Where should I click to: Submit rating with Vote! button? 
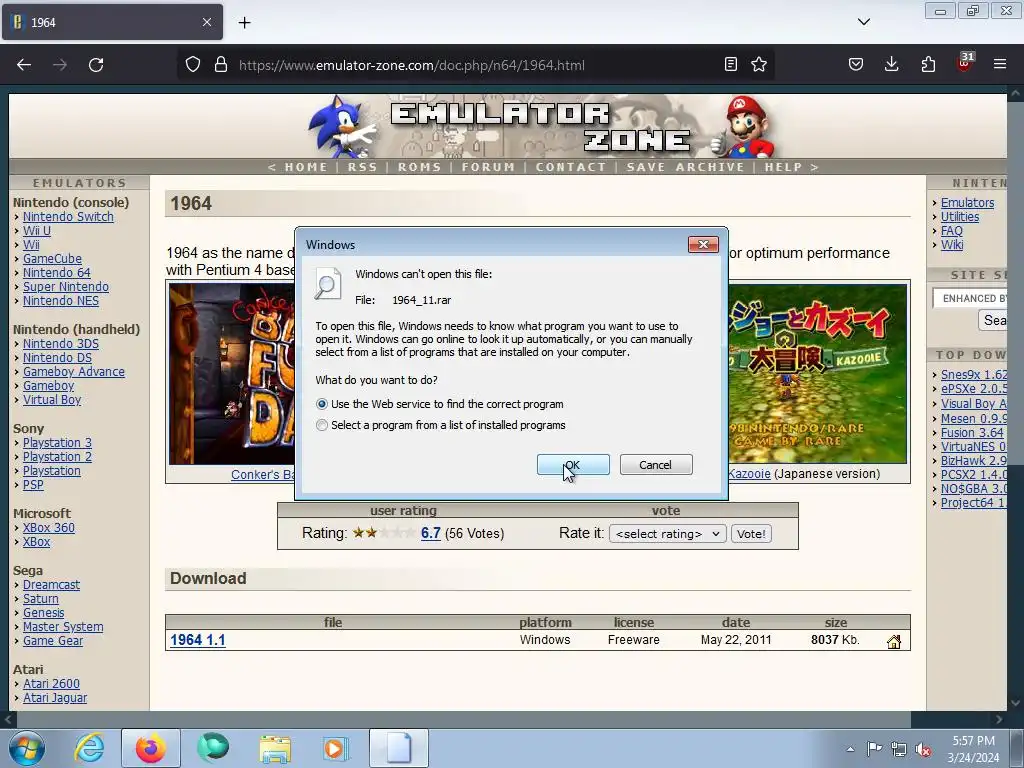[751, 534]
